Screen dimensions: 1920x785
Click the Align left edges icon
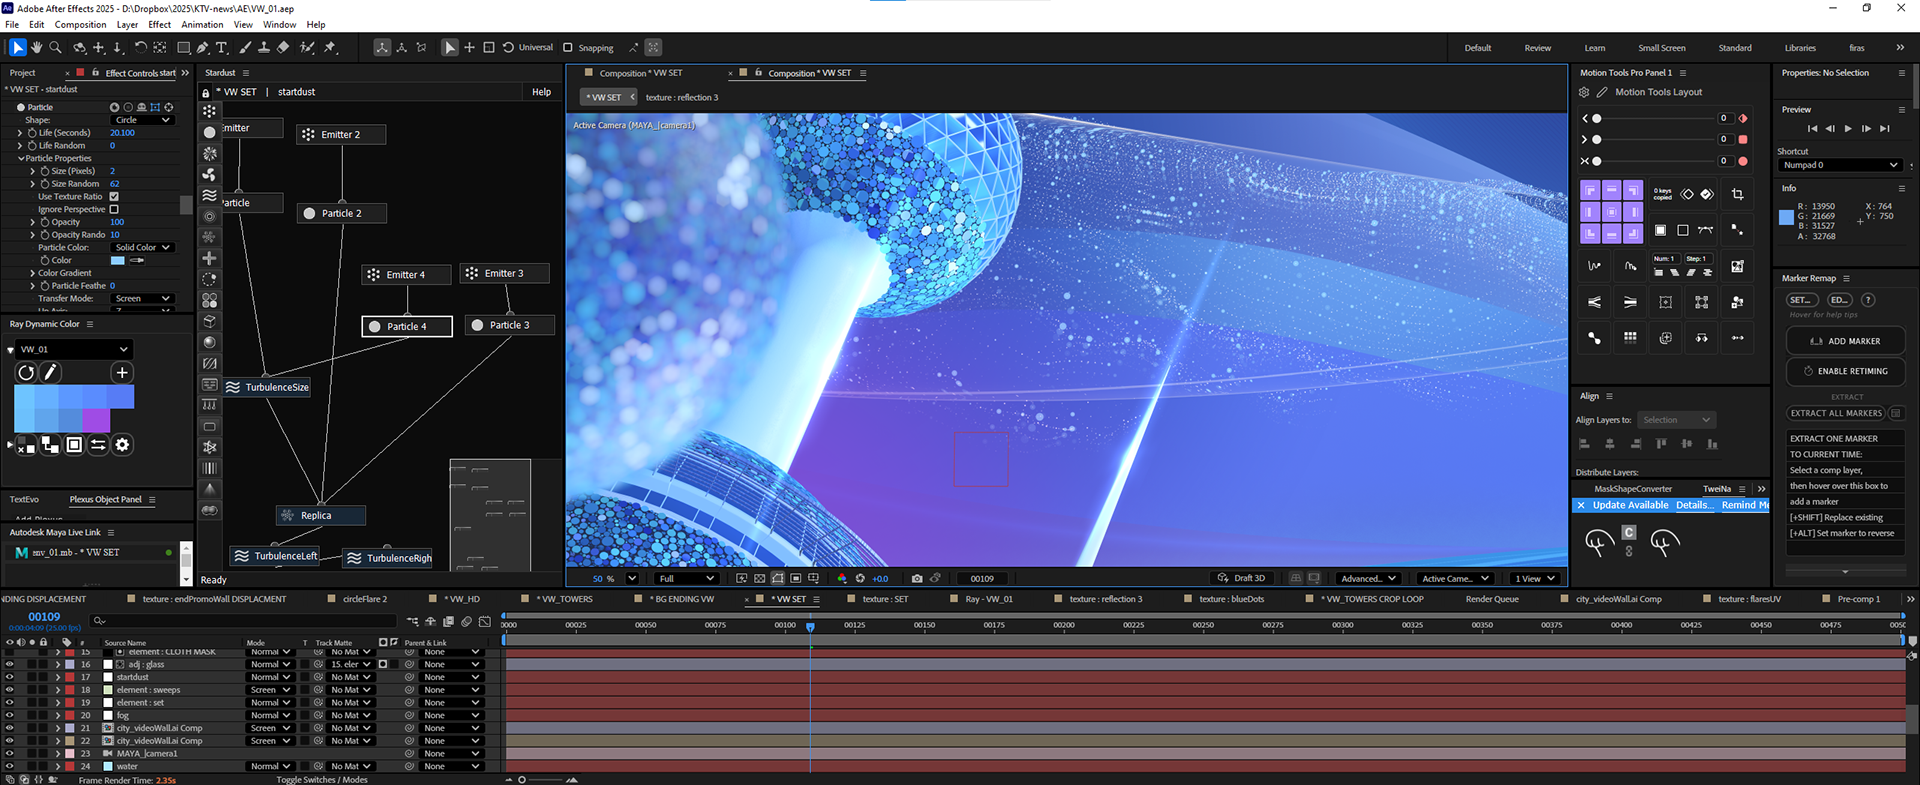click(1584, 444)
